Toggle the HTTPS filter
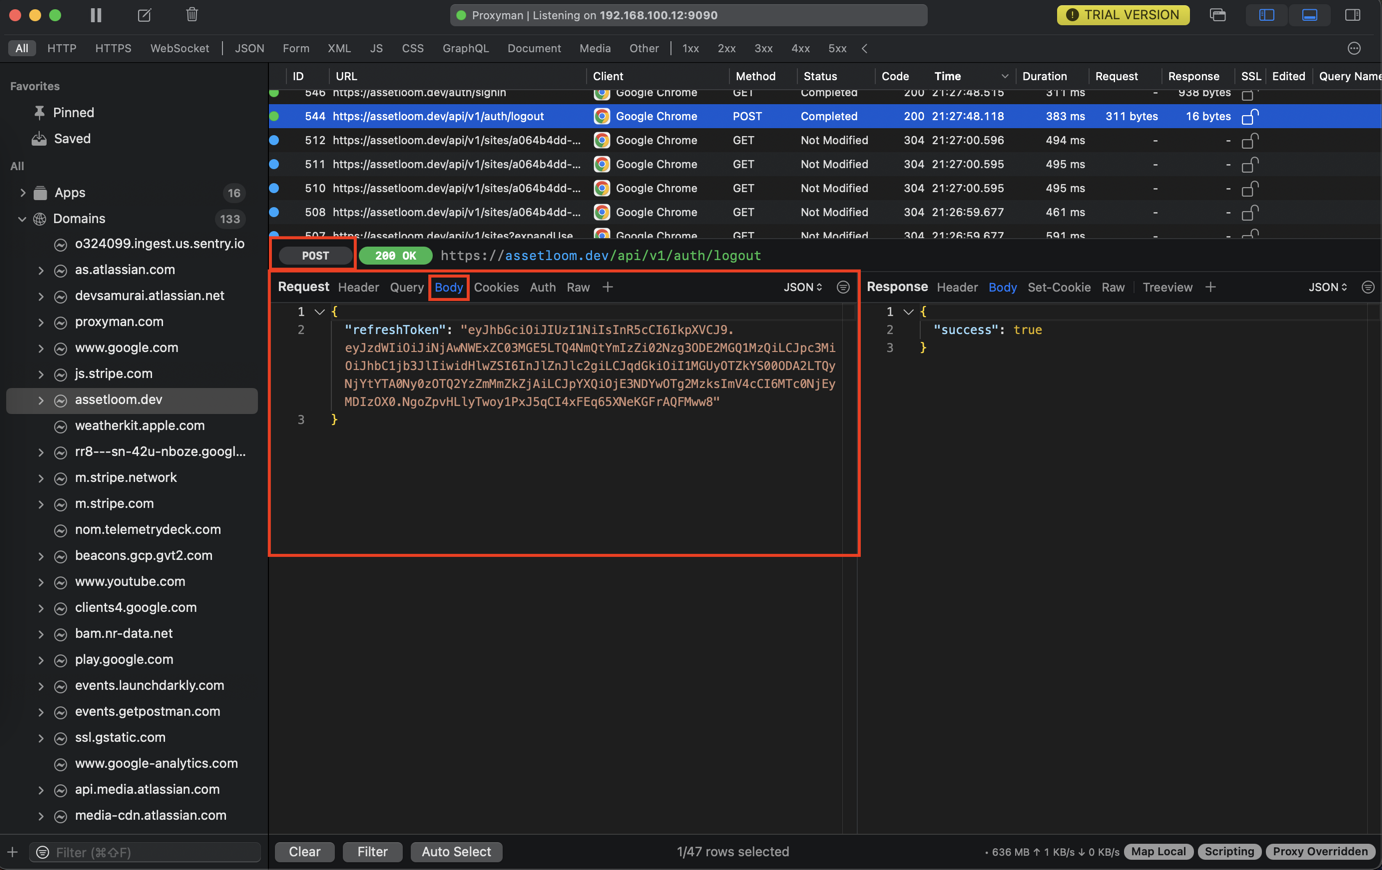 [113, 48]
